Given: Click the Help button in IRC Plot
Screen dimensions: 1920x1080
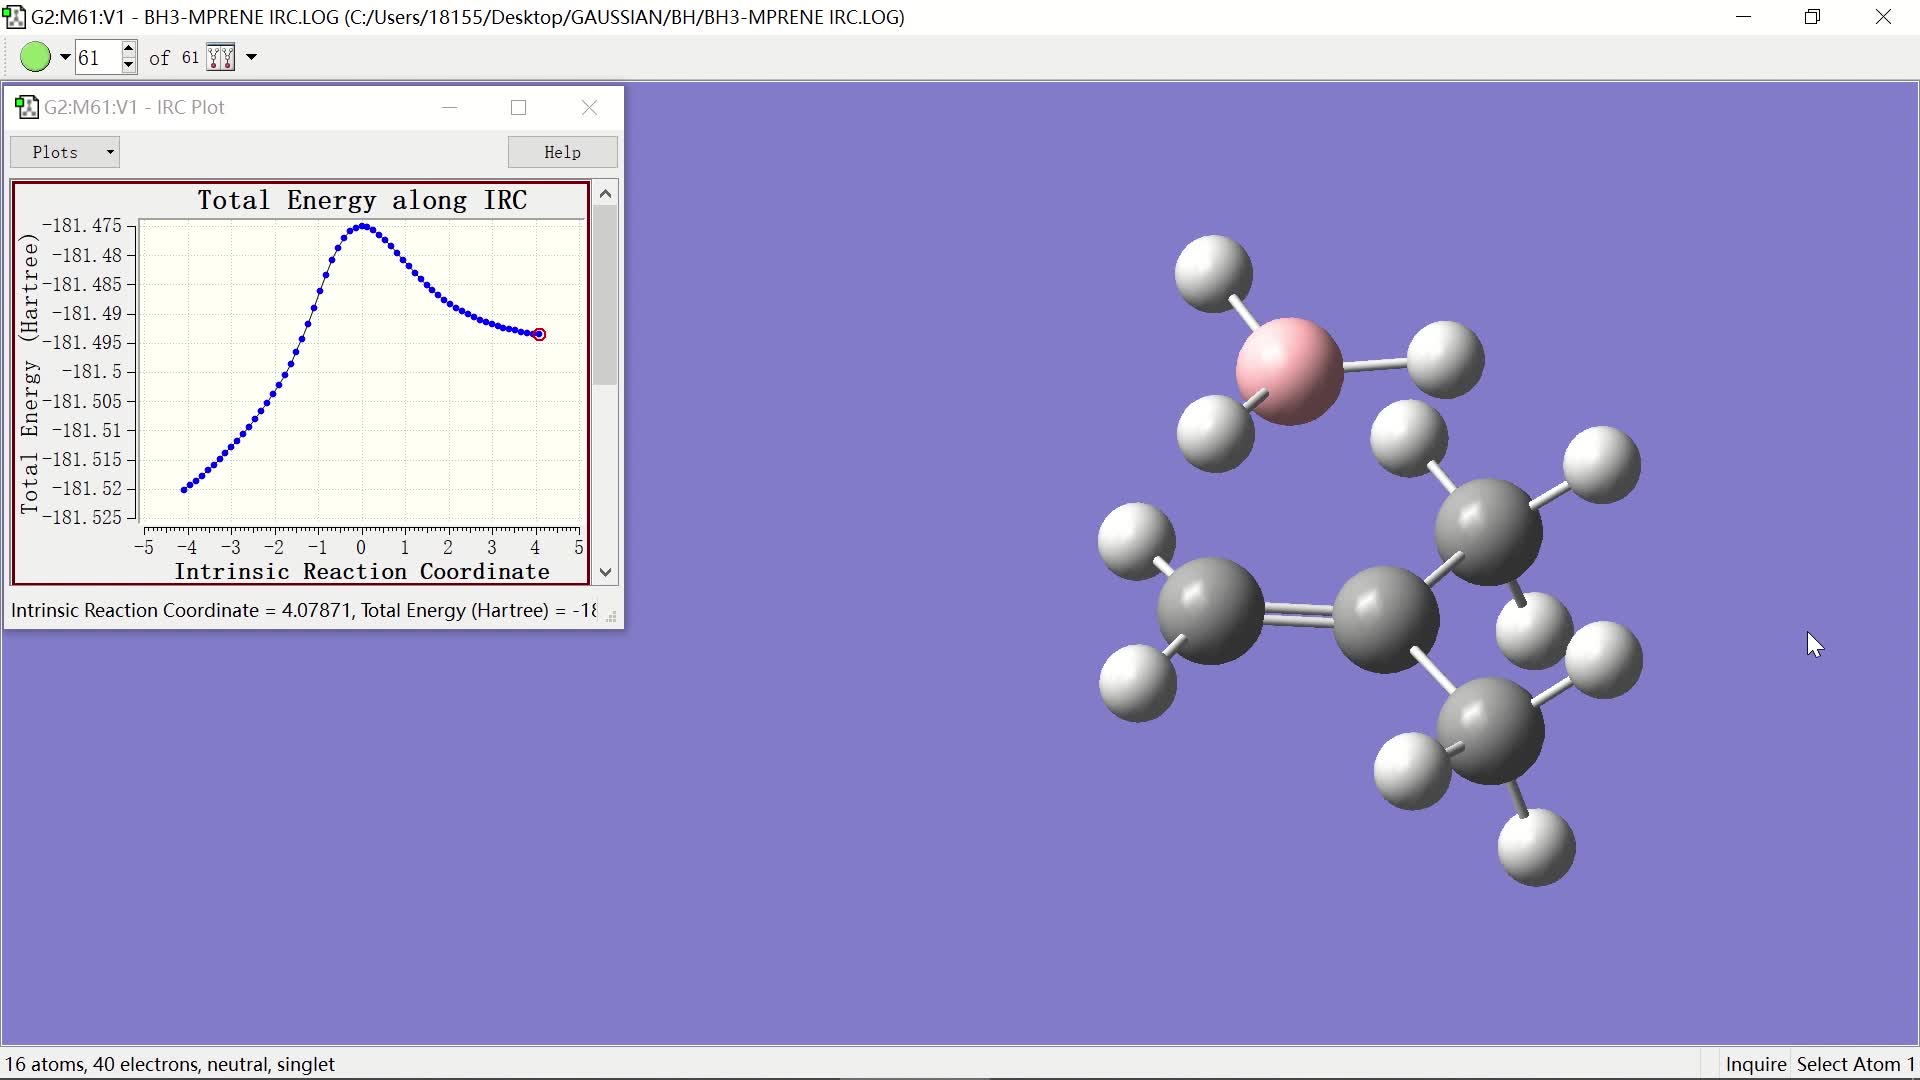Looking at the screenshot, I should (x=563, y=152).
